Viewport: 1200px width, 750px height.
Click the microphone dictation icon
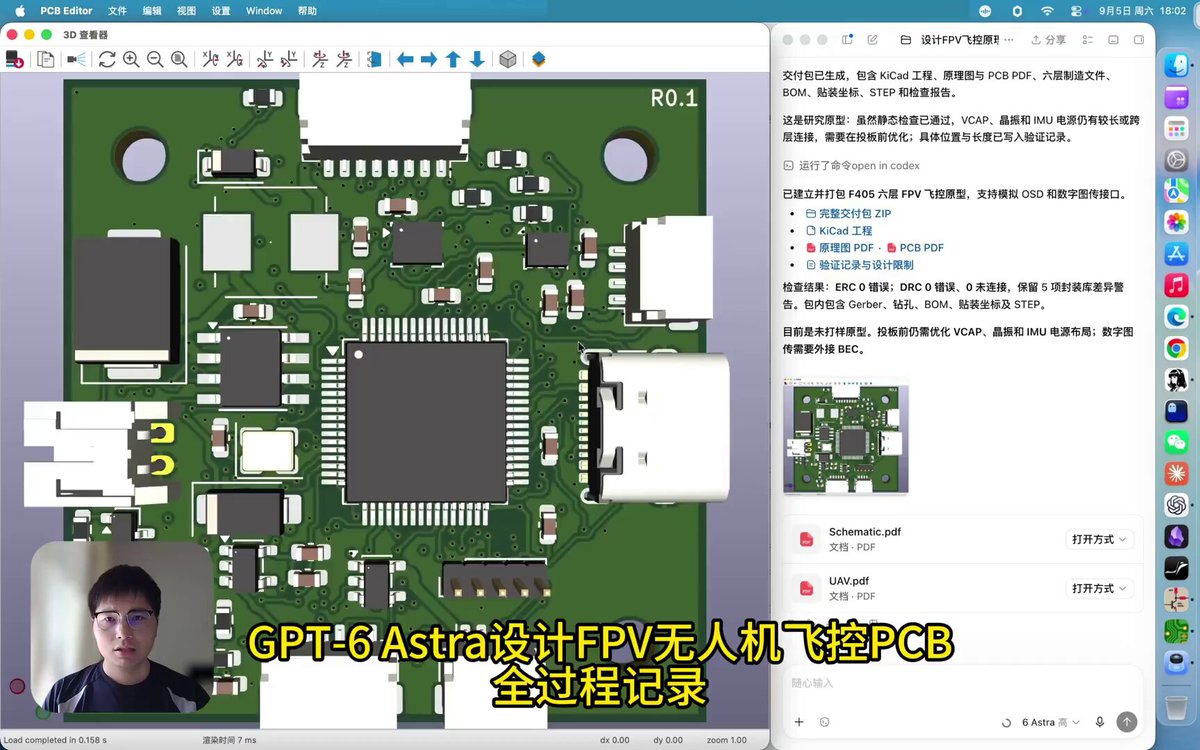(1100, 722)
